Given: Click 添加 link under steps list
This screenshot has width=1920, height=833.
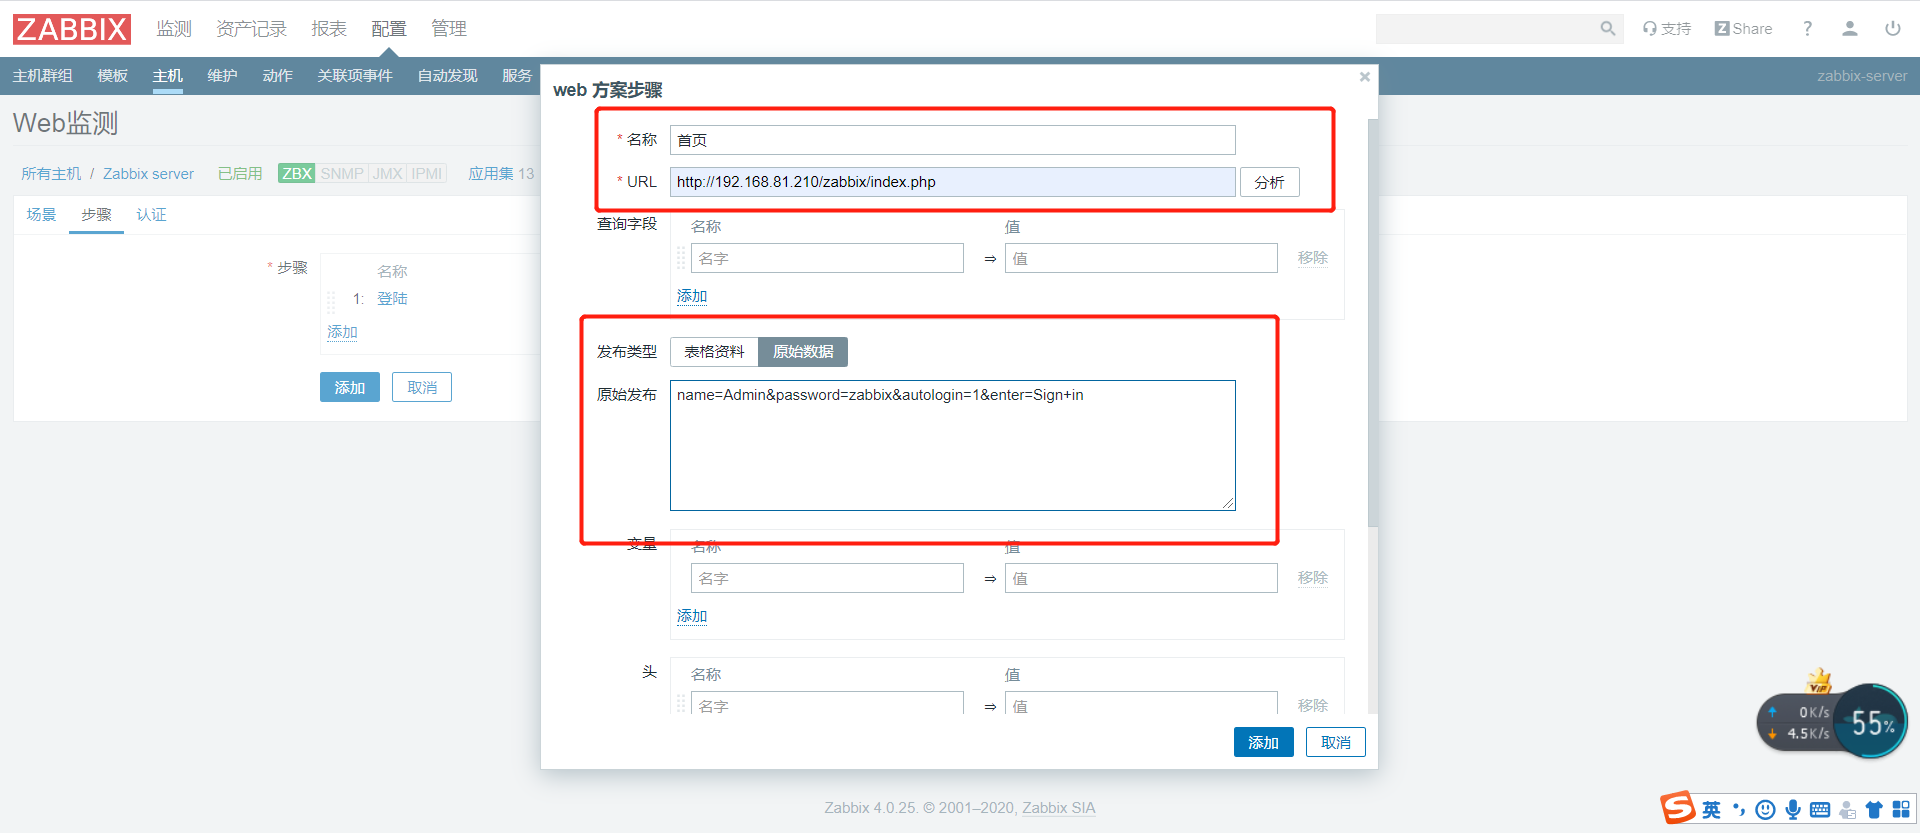Looking at the screenshot, I should coord(342,332).
